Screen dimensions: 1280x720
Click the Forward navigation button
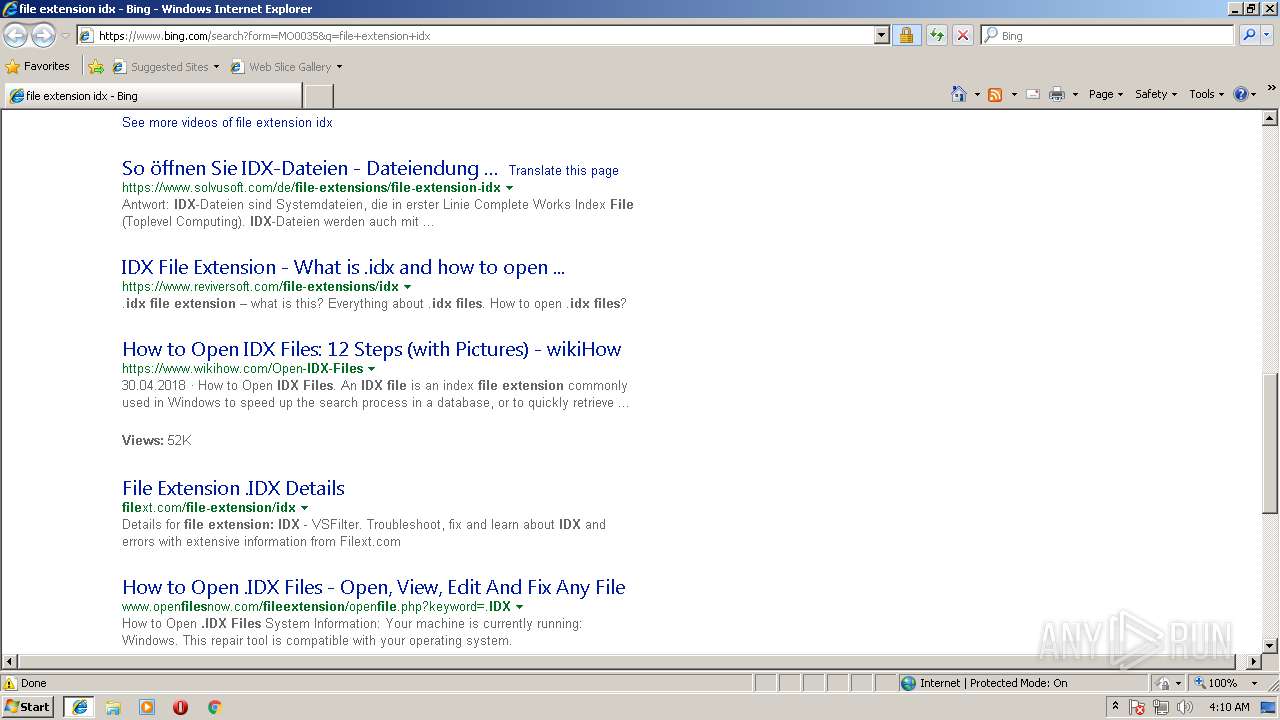(x=43, y=36)
